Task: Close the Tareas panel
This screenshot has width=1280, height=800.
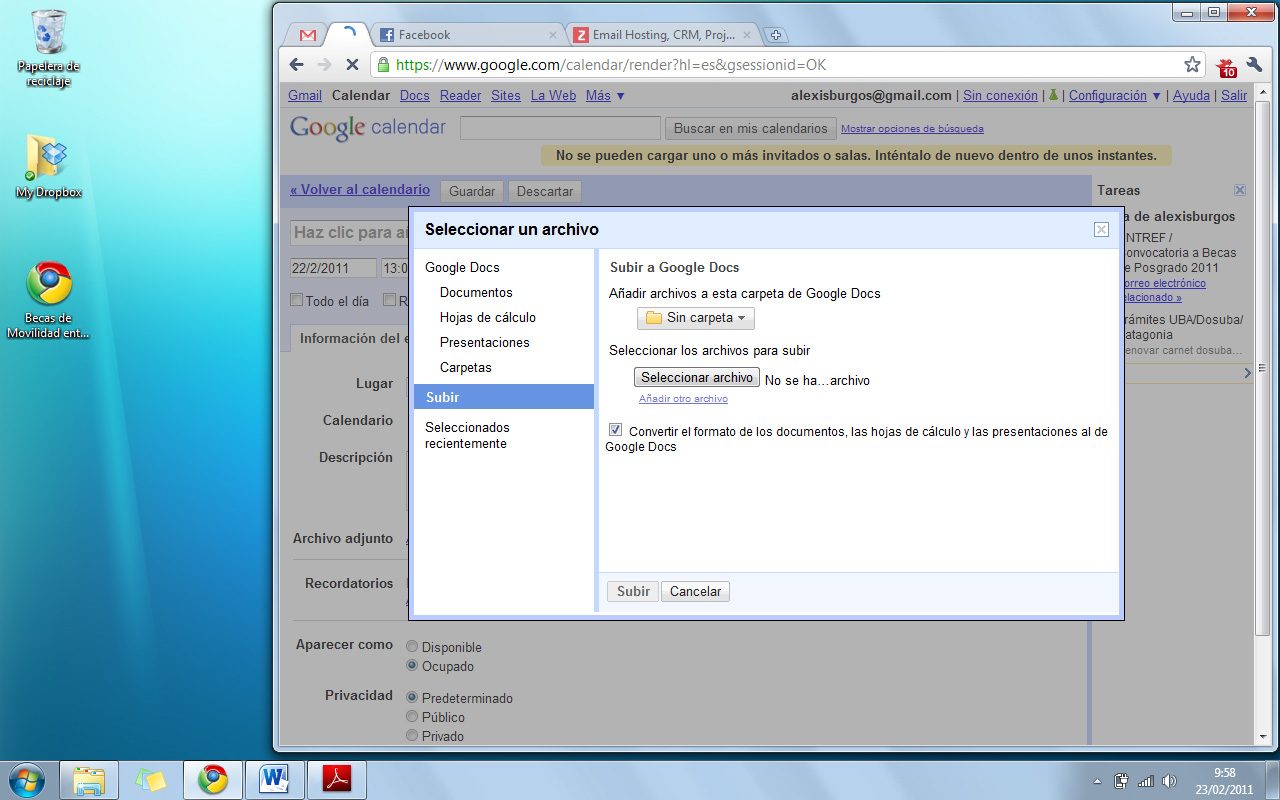Action: pyautogui.click(x=1240, y=190)
